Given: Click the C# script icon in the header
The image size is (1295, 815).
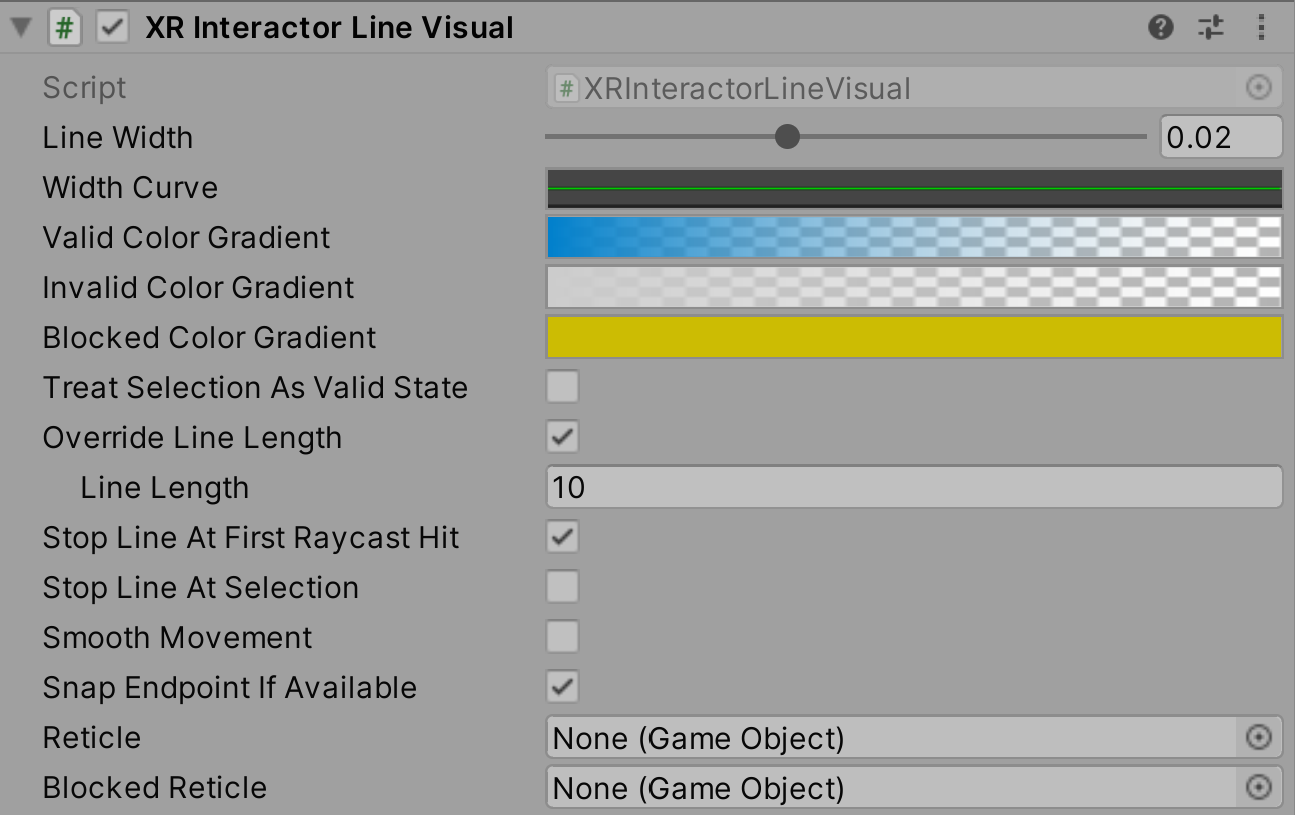Looking at the screenshot, I should (x=64, y=27).
